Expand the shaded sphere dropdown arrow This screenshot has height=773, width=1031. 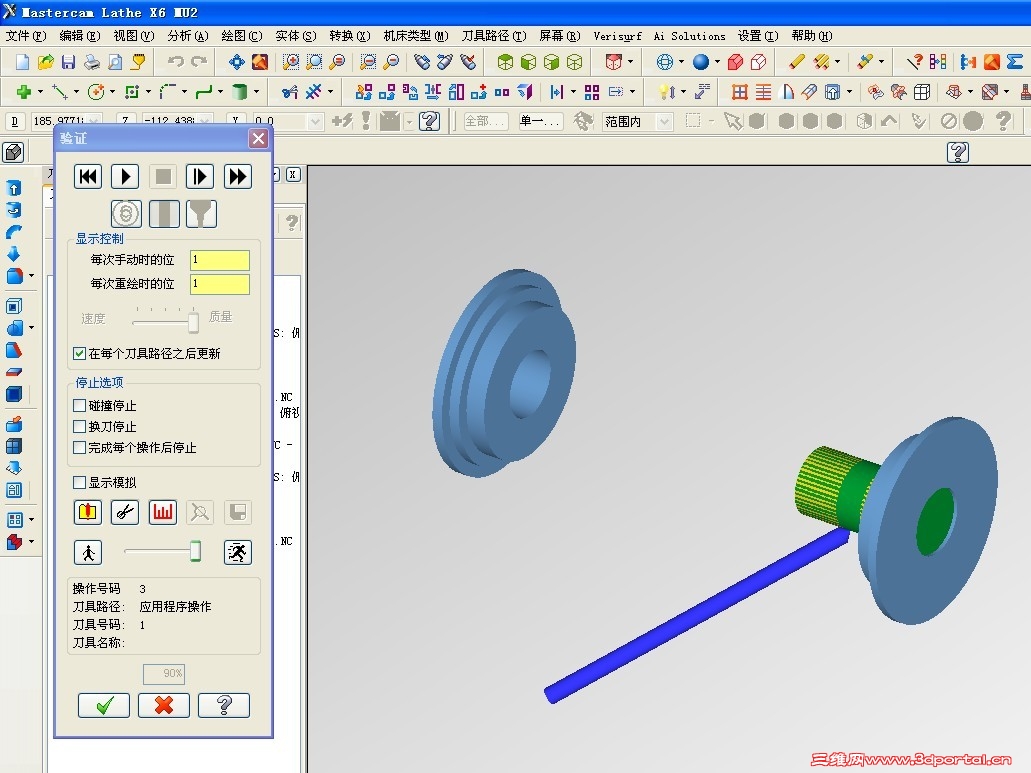tap(717, 62)
